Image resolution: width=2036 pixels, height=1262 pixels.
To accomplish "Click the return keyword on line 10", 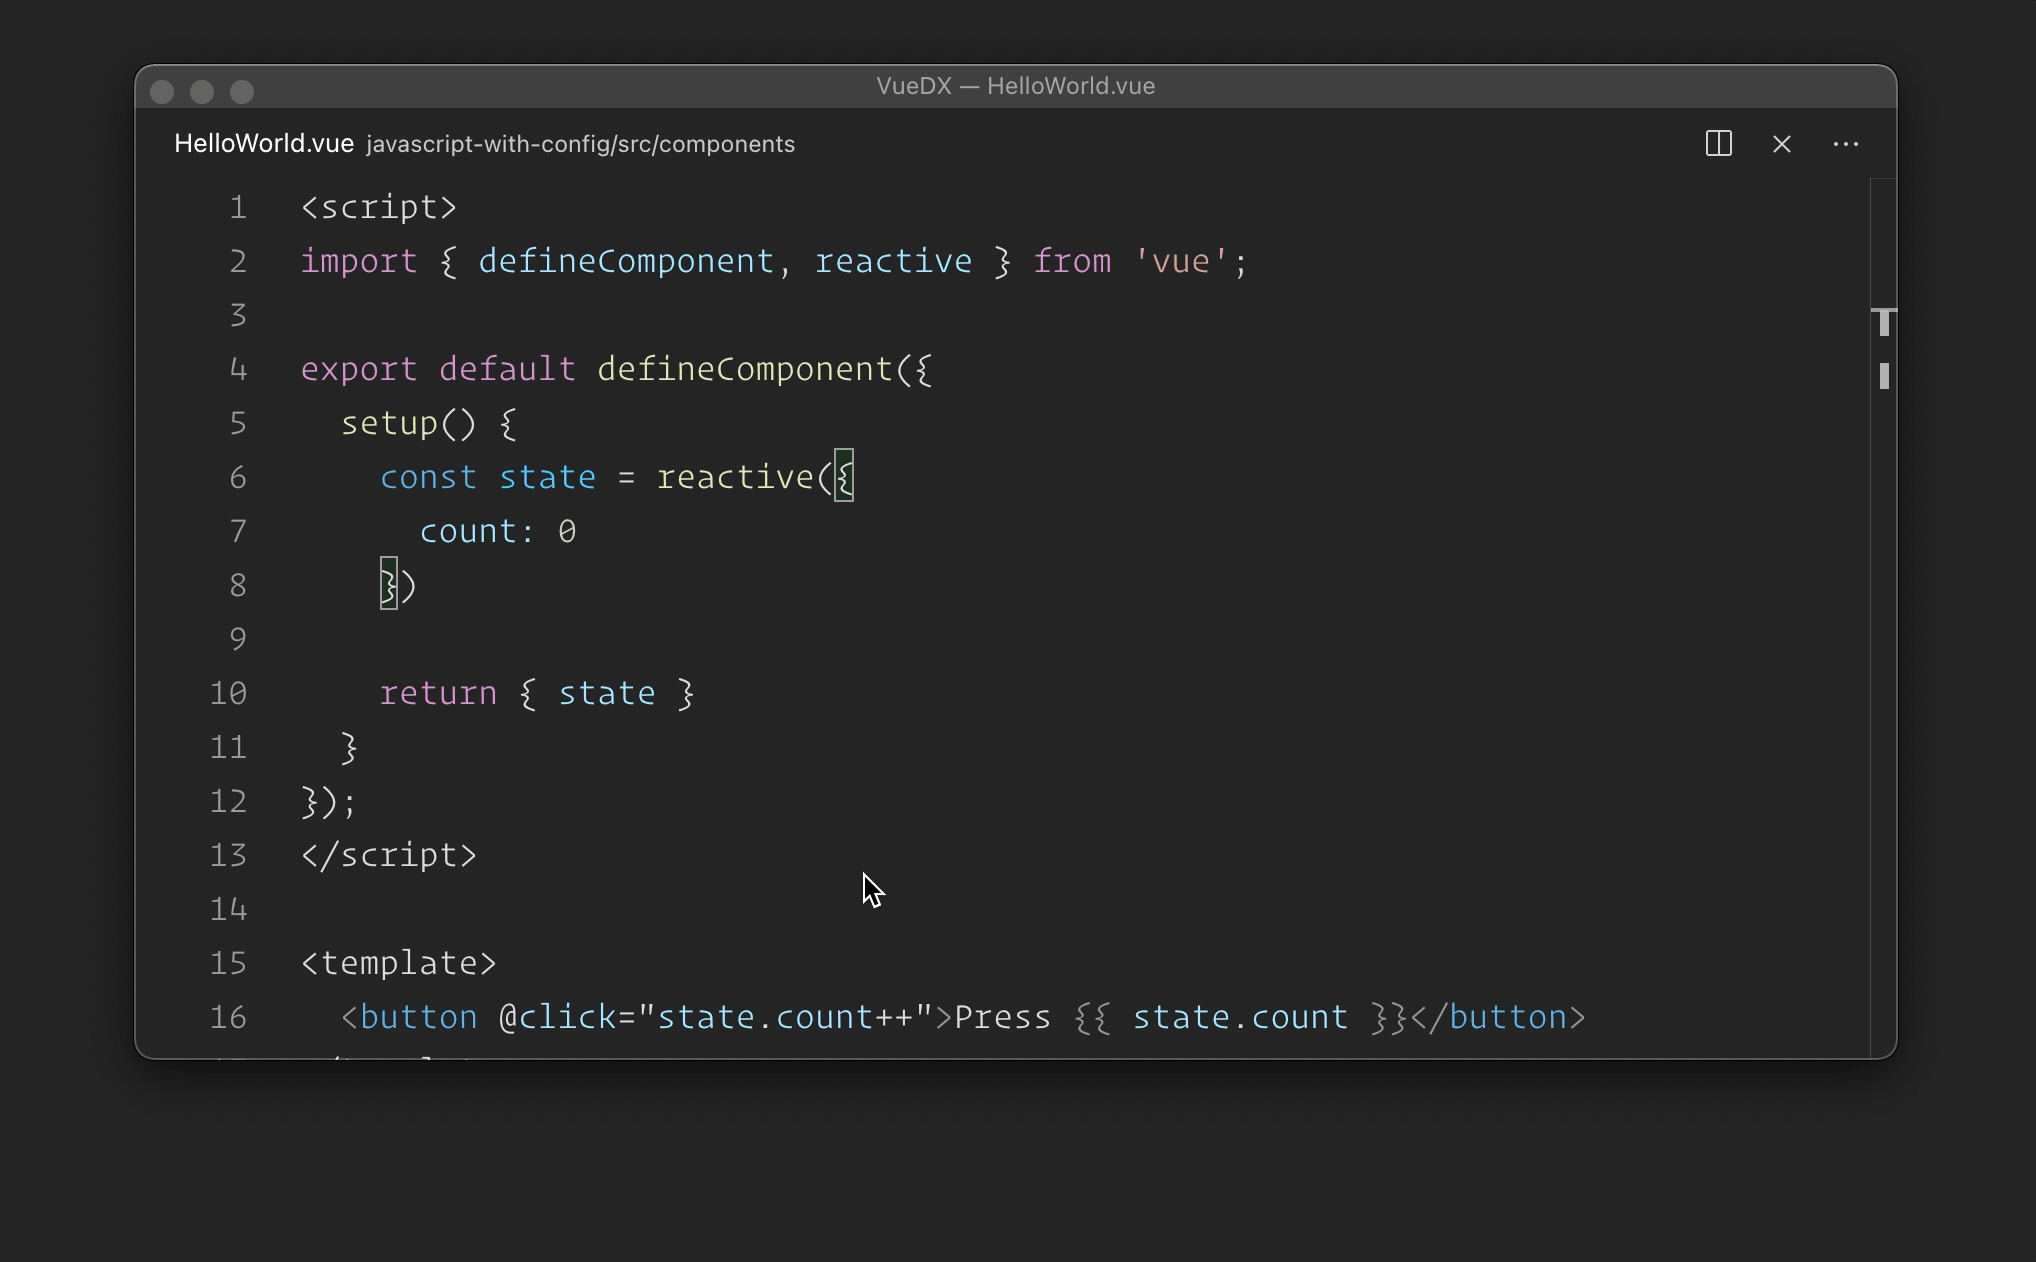I will pyautogui.click(x=438, y=693).
